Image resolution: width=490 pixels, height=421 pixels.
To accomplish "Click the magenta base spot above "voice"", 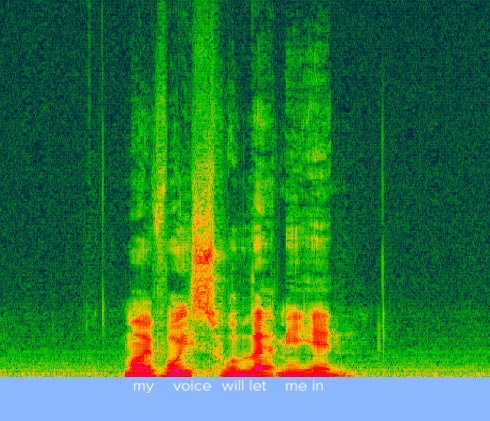I will 178,369.
